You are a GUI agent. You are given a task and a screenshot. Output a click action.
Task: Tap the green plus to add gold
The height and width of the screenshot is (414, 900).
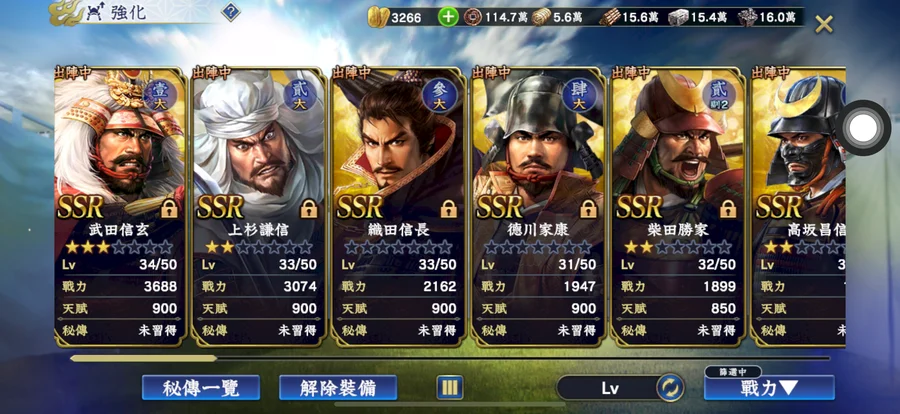(448, 17)
